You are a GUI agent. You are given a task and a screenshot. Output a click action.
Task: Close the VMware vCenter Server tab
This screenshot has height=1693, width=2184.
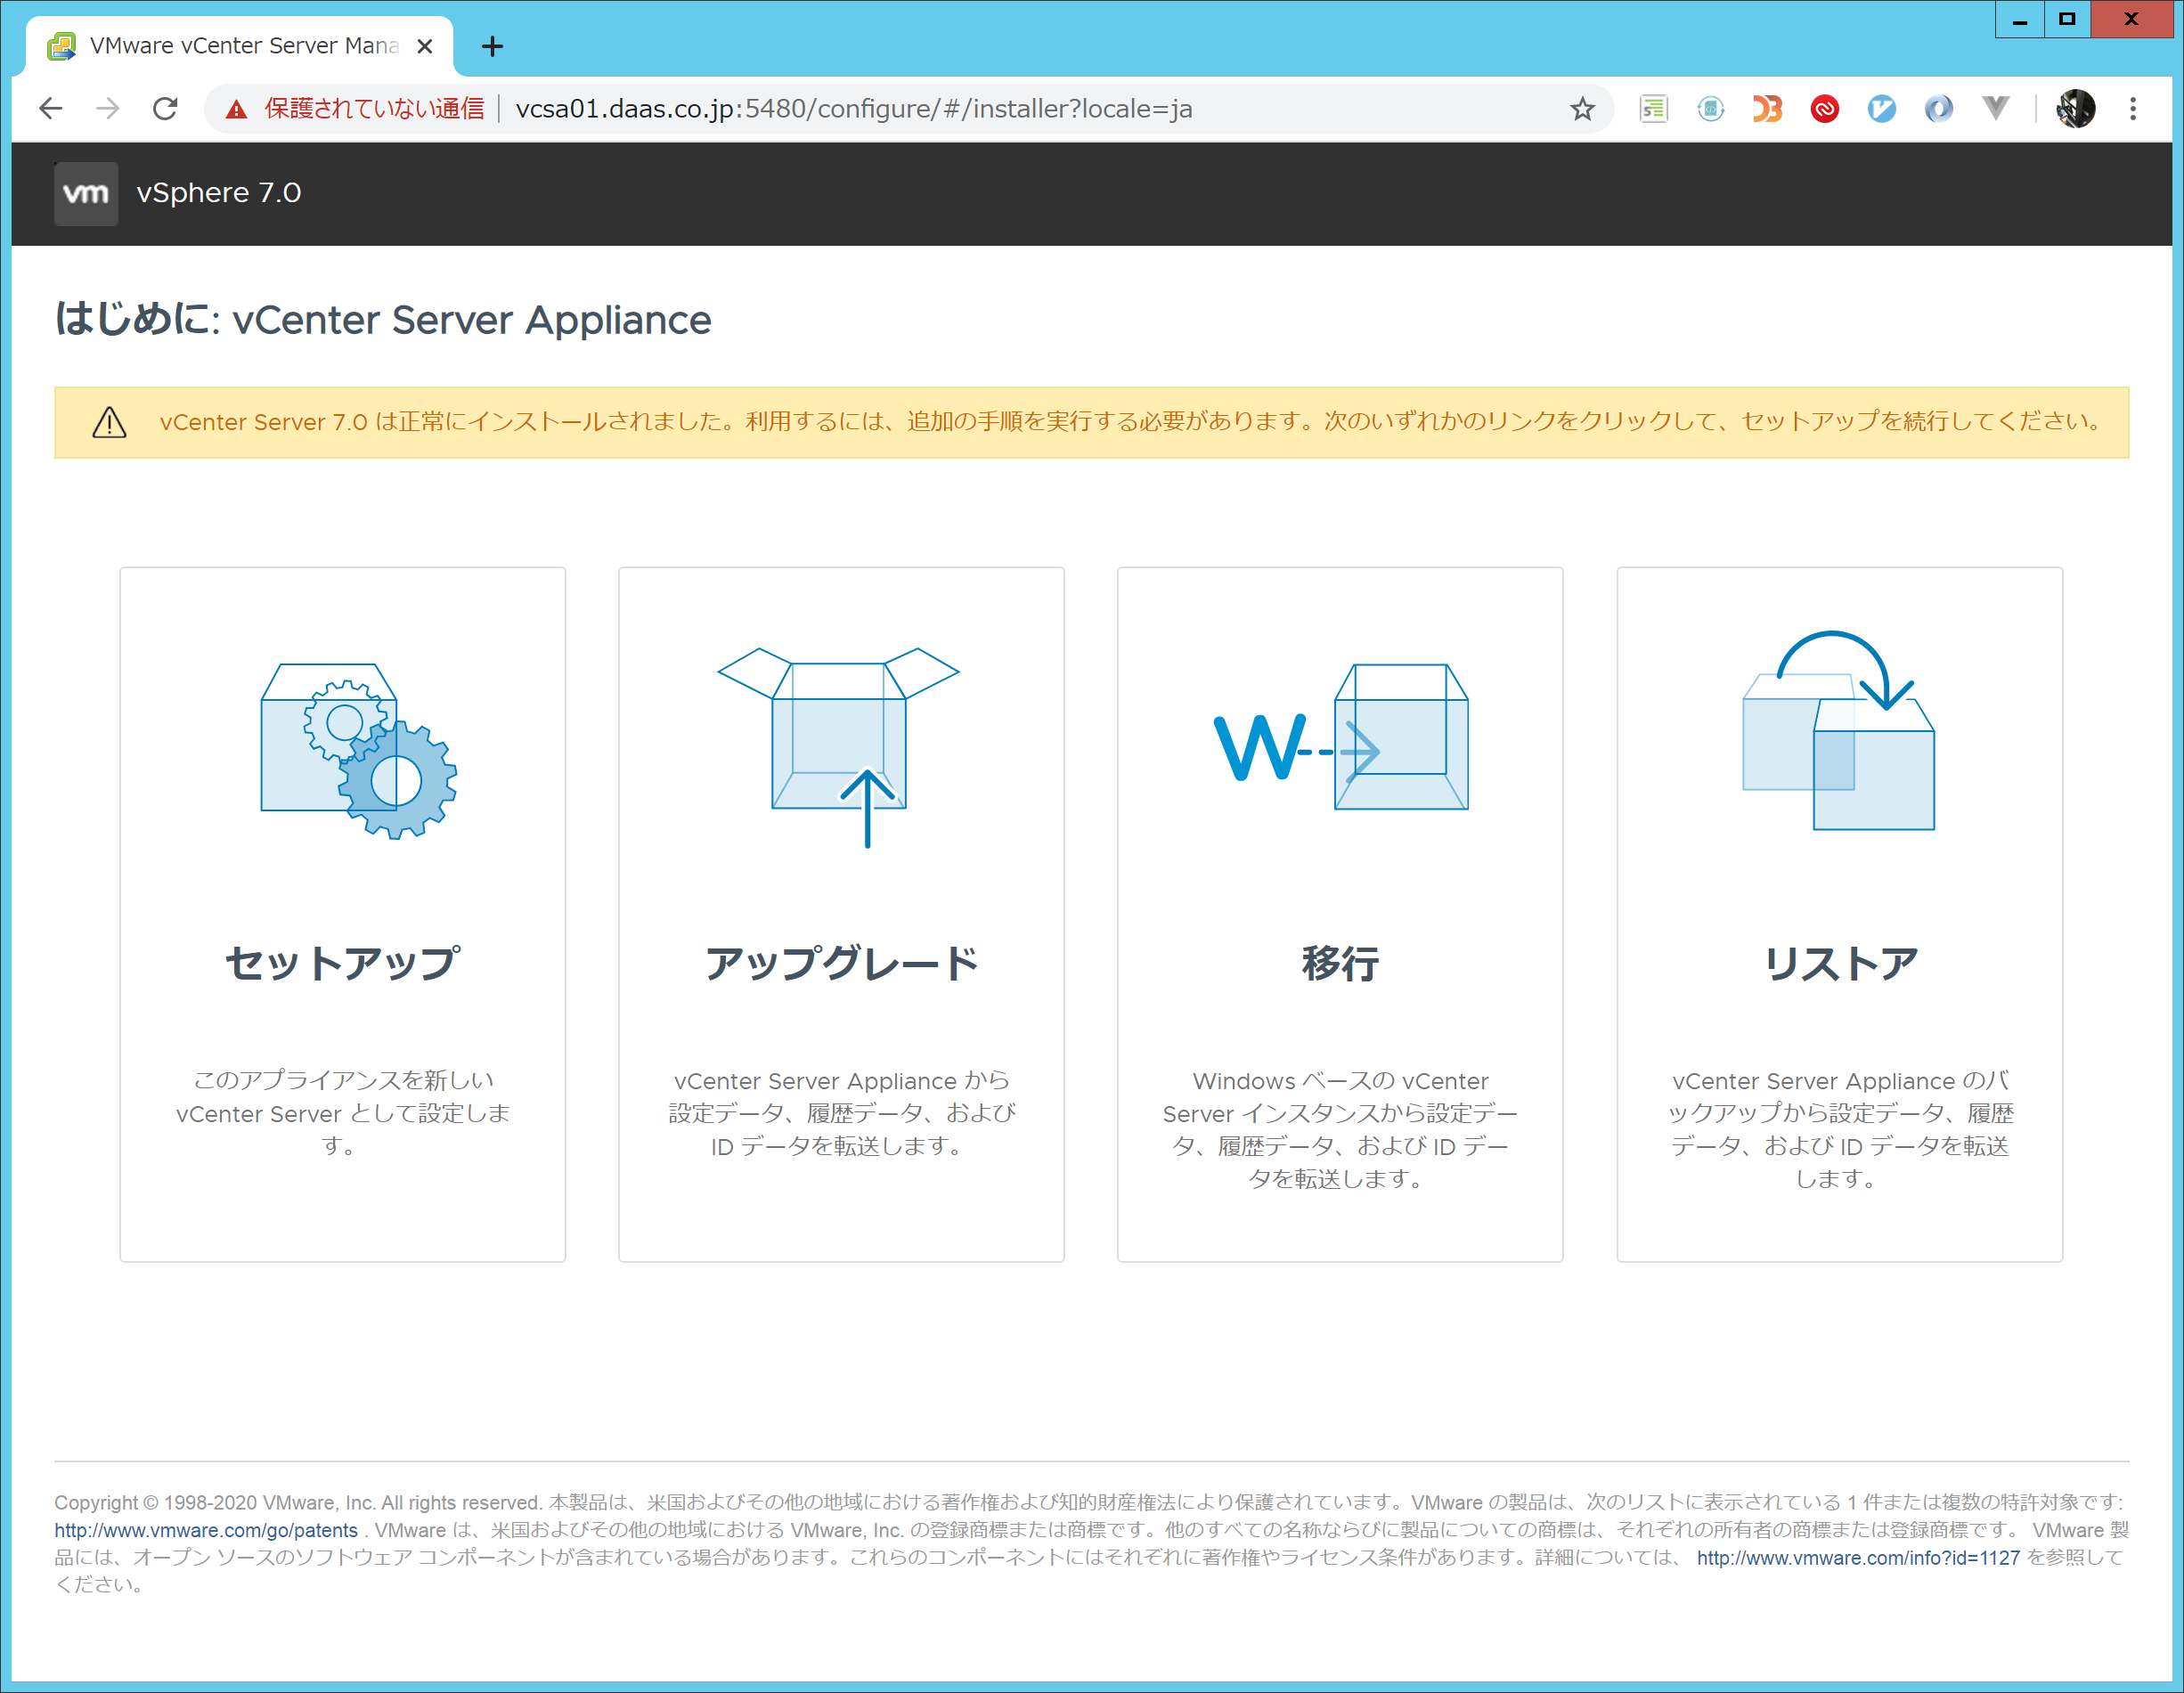(425, 46)
